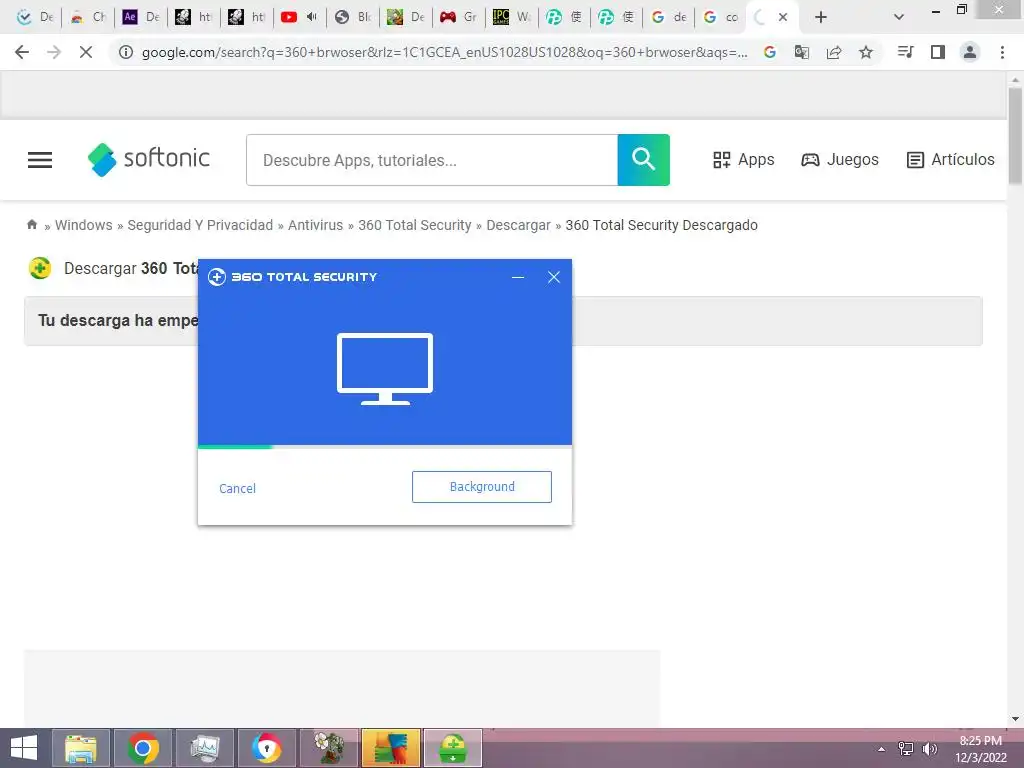
Task: Click the 360 Total Security product icon
Action: point(40,268)
